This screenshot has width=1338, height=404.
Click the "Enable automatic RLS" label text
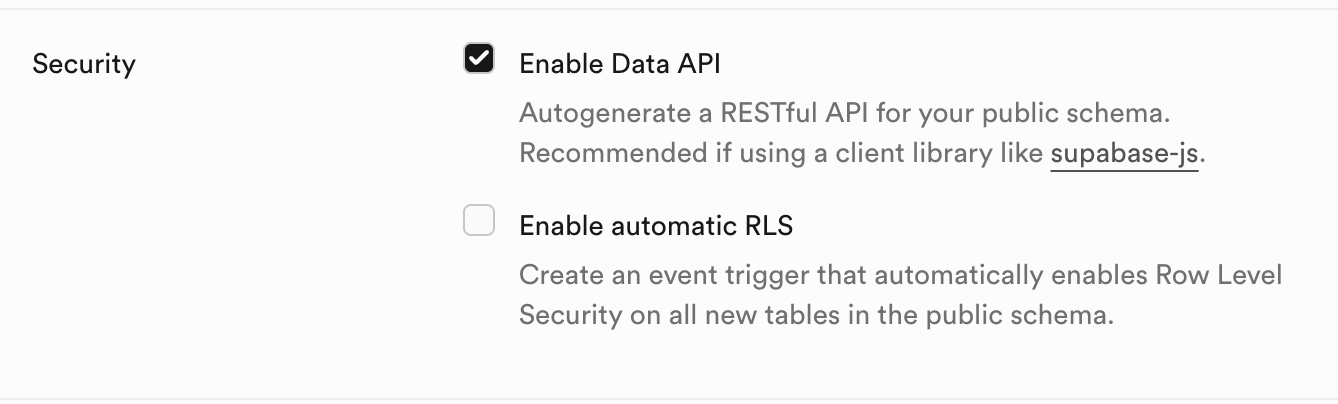pos(655,226)
